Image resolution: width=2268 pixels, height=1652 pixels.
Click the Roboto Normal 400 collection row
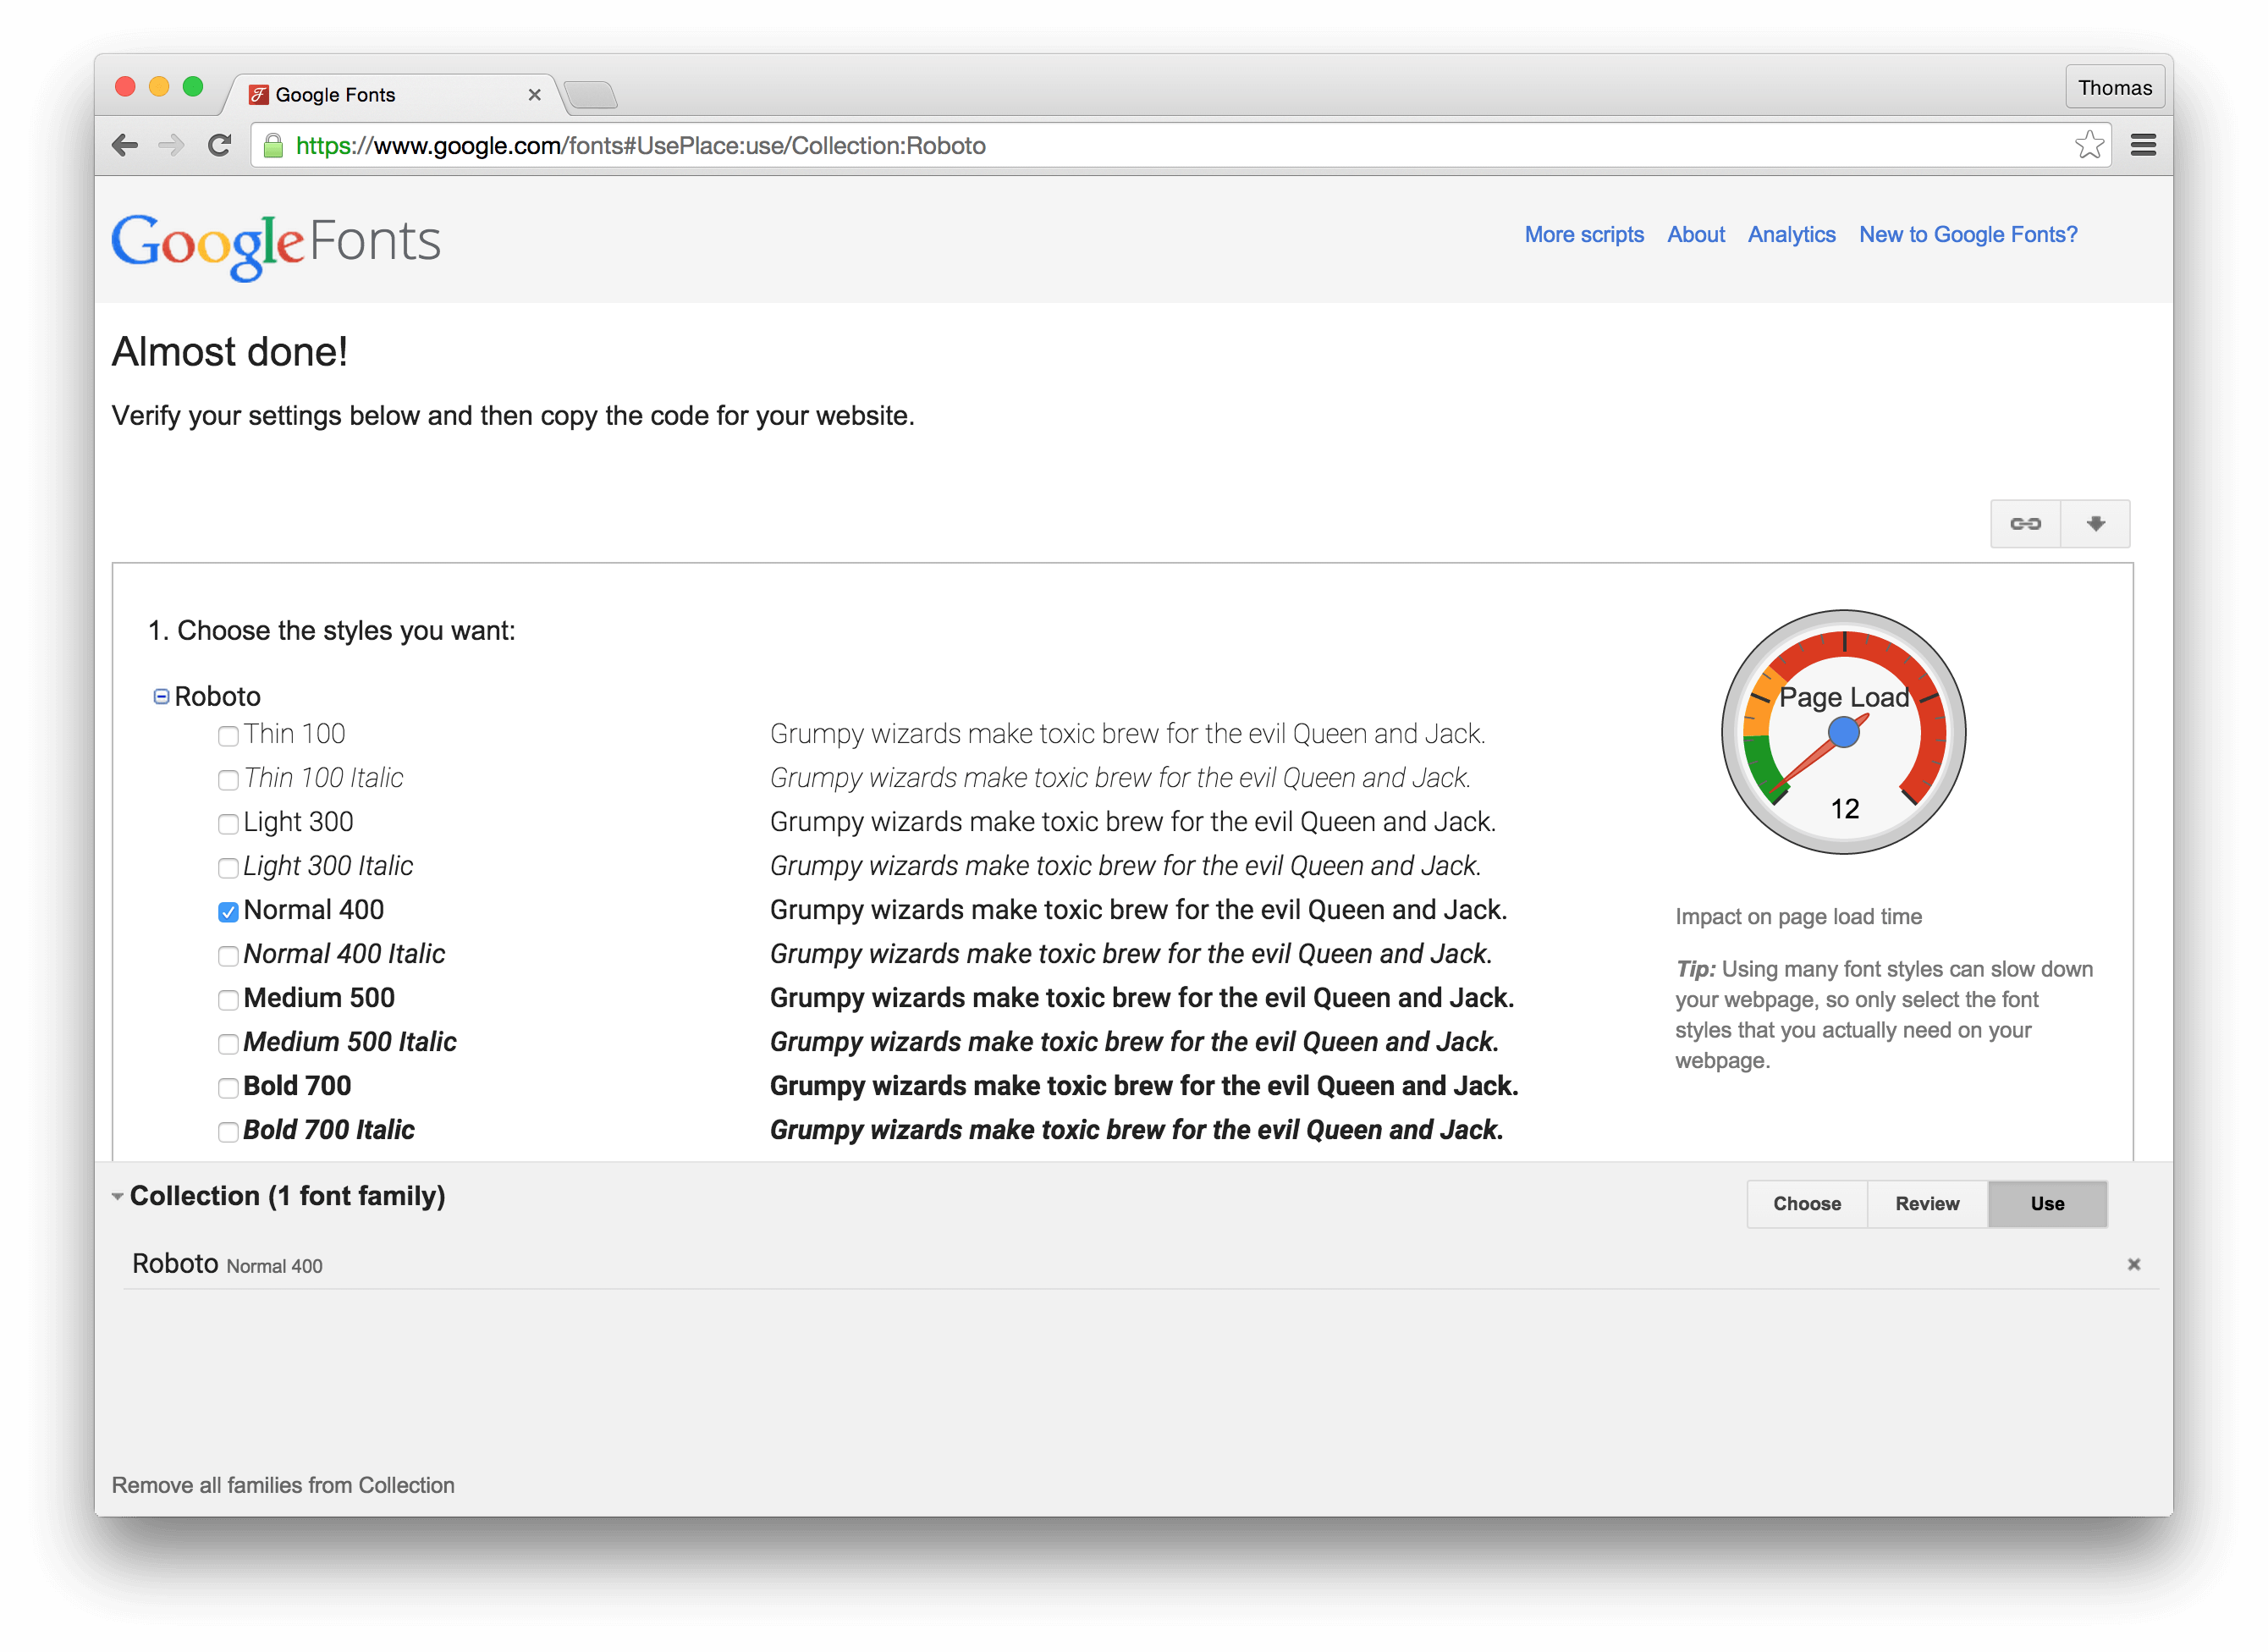point(1140,1265)
